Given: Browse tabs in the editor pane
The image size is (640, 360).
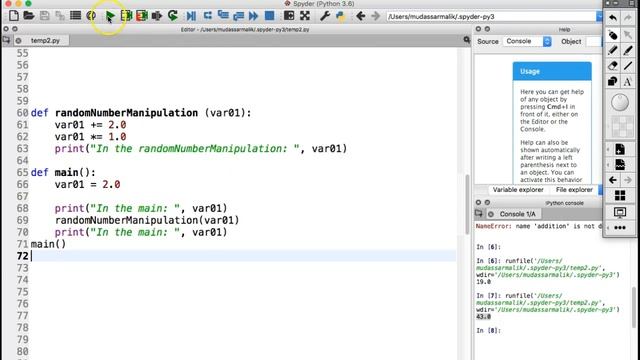Looking at the screenshot, I should 7,40.
